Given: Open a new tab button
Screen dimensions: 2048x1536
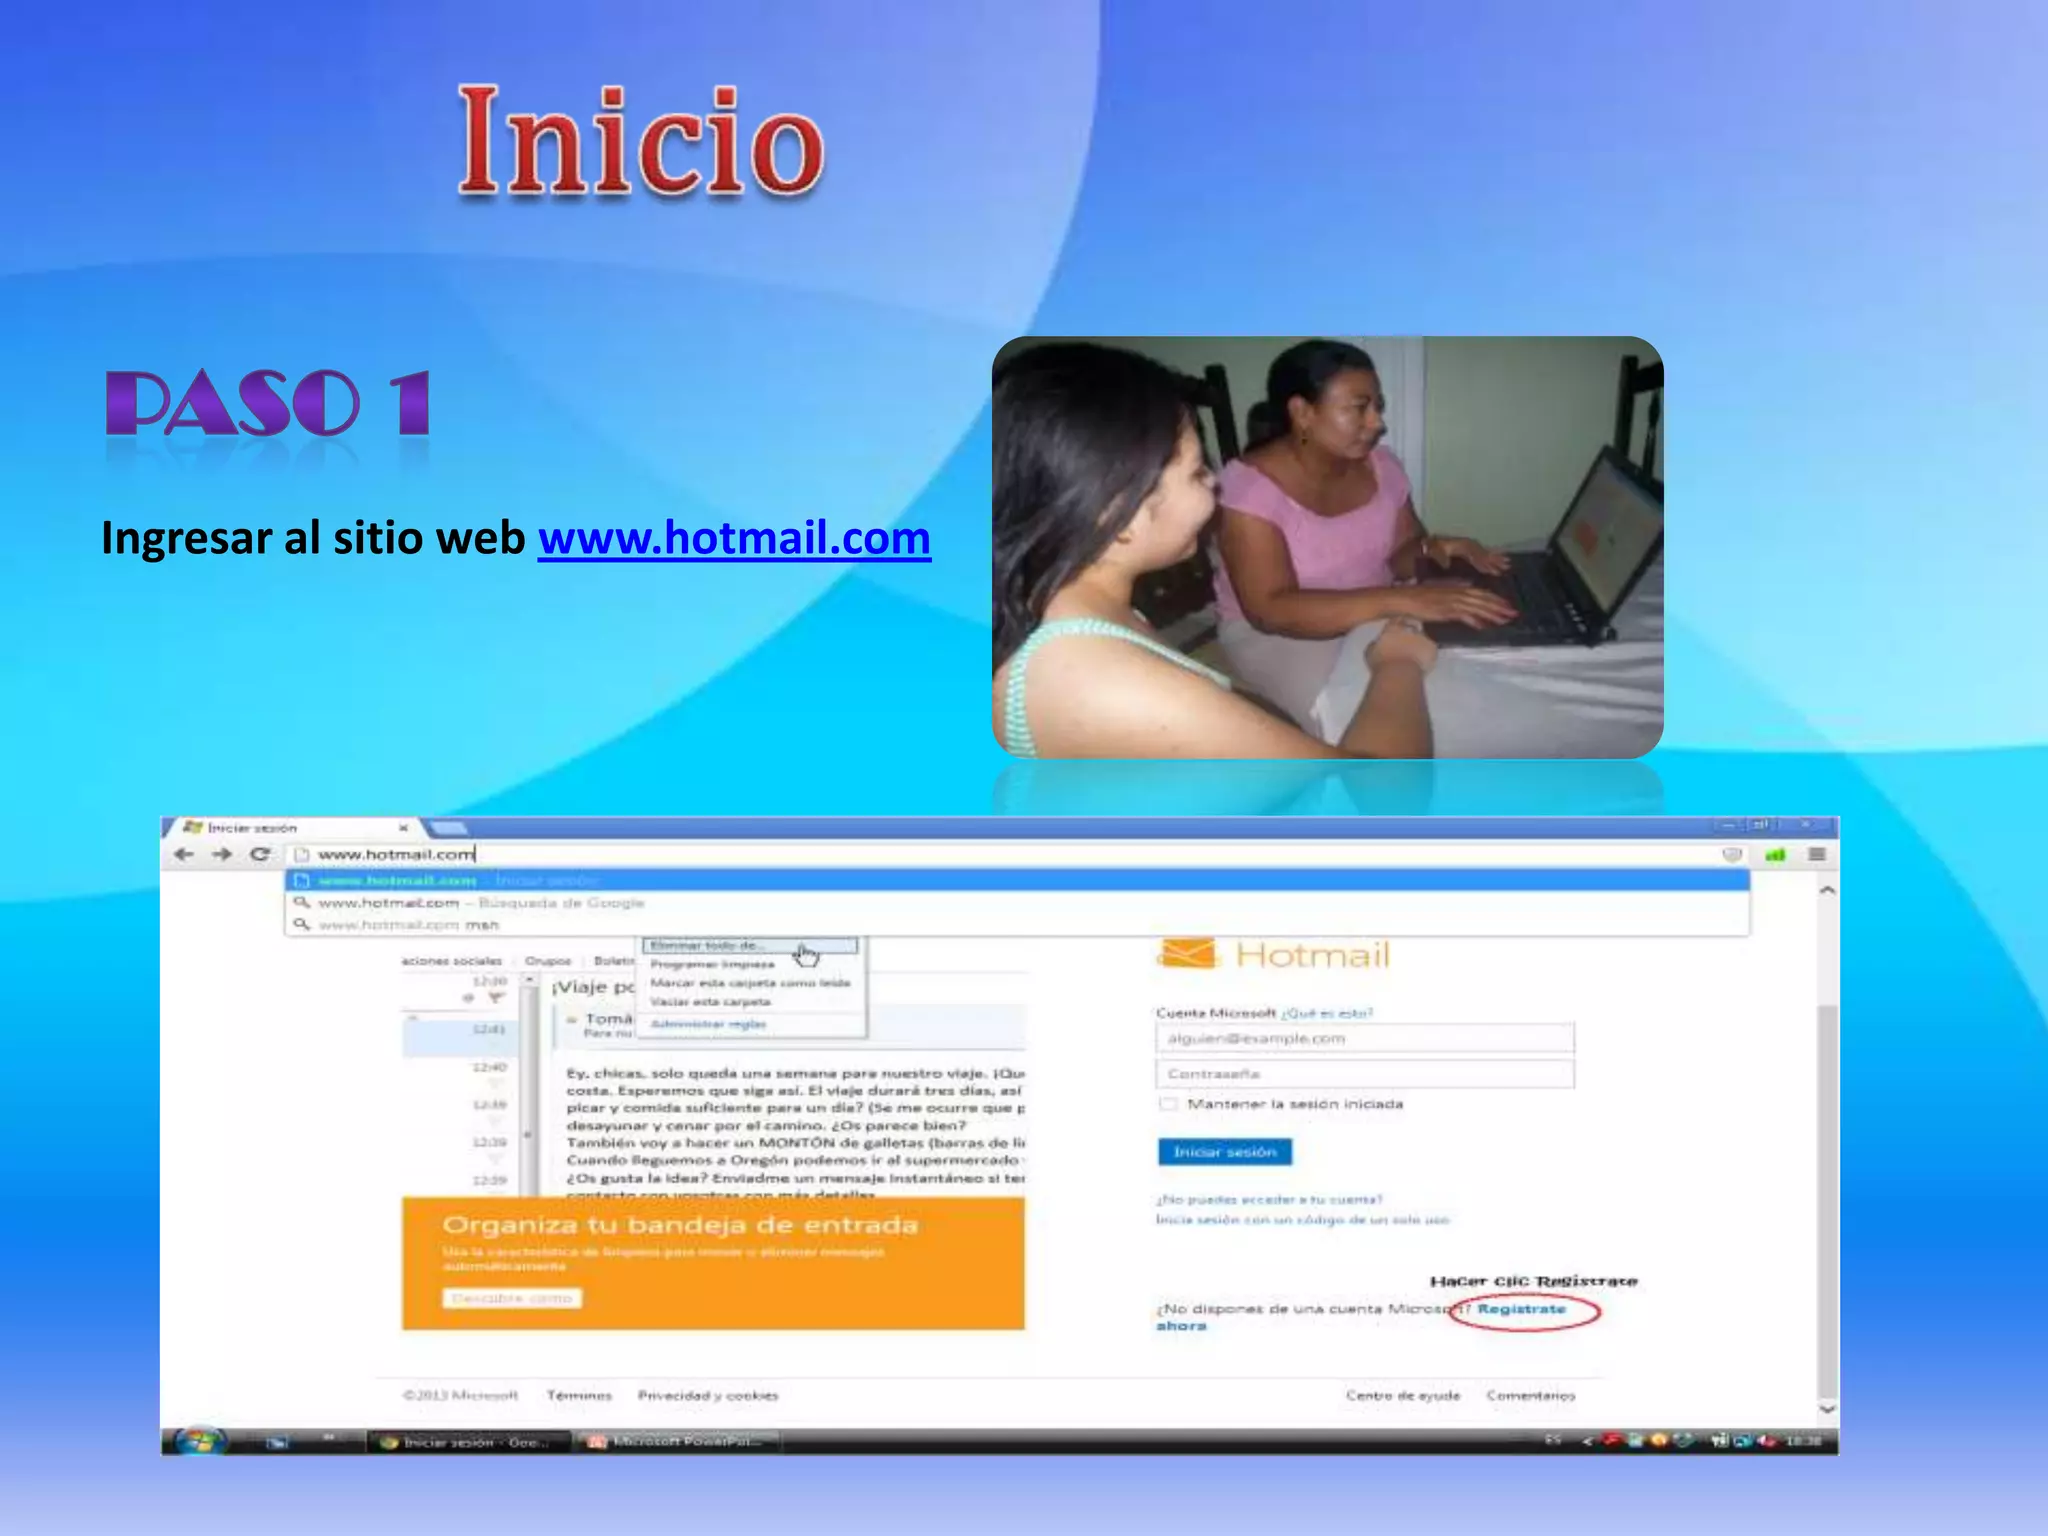Looking at the screenshot, I should (448, 828).
